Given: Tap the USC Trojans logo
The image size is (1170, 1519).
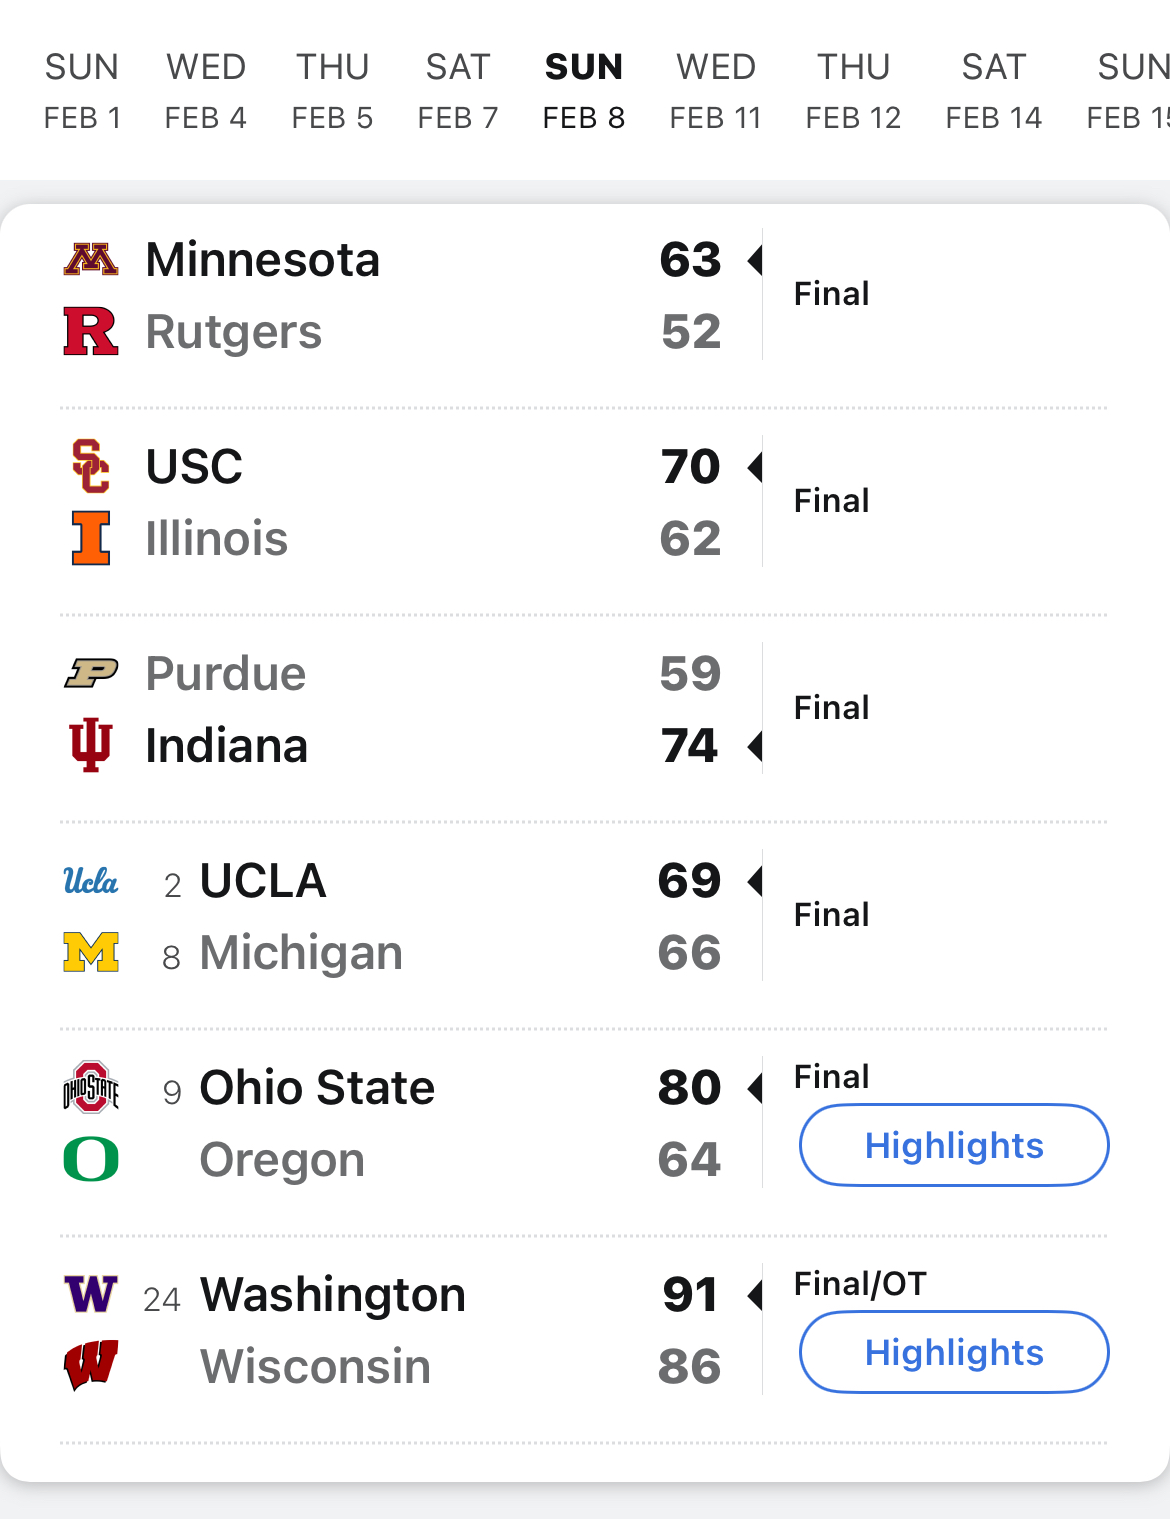Looking at the screenshot, I should click(x=91, y=466).
